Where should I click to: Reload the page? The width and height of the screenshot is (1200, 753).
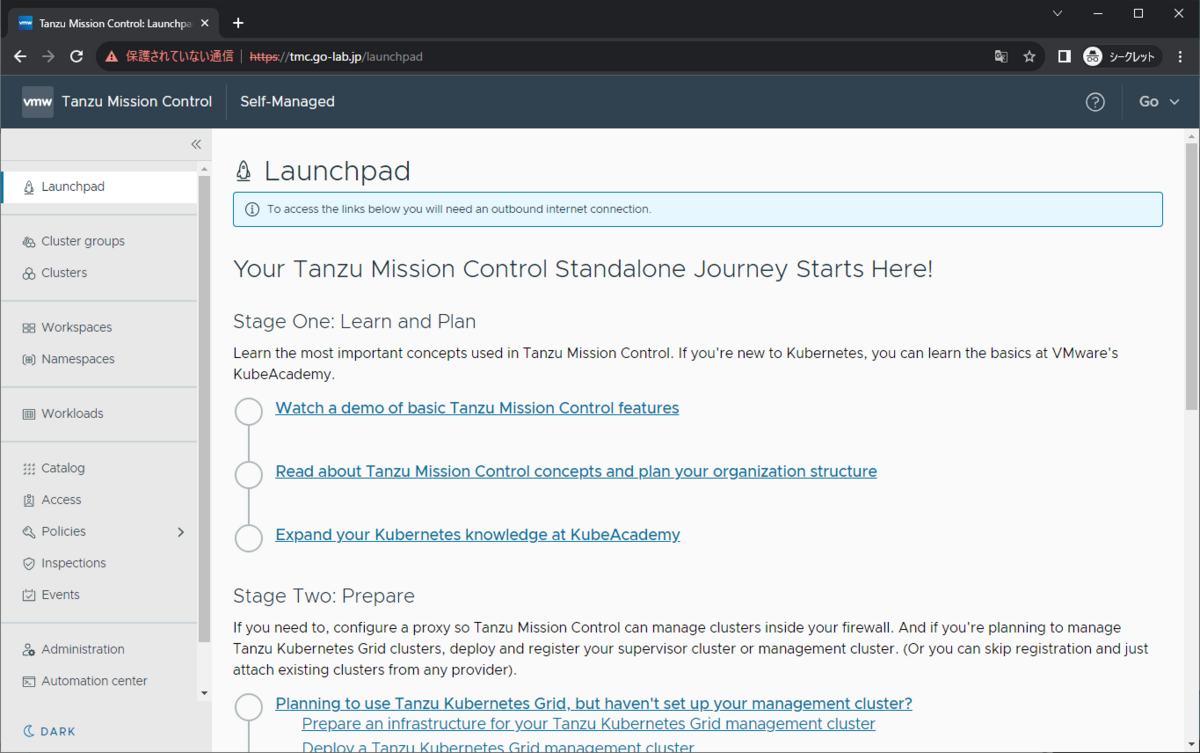click(x=76, y=57)
